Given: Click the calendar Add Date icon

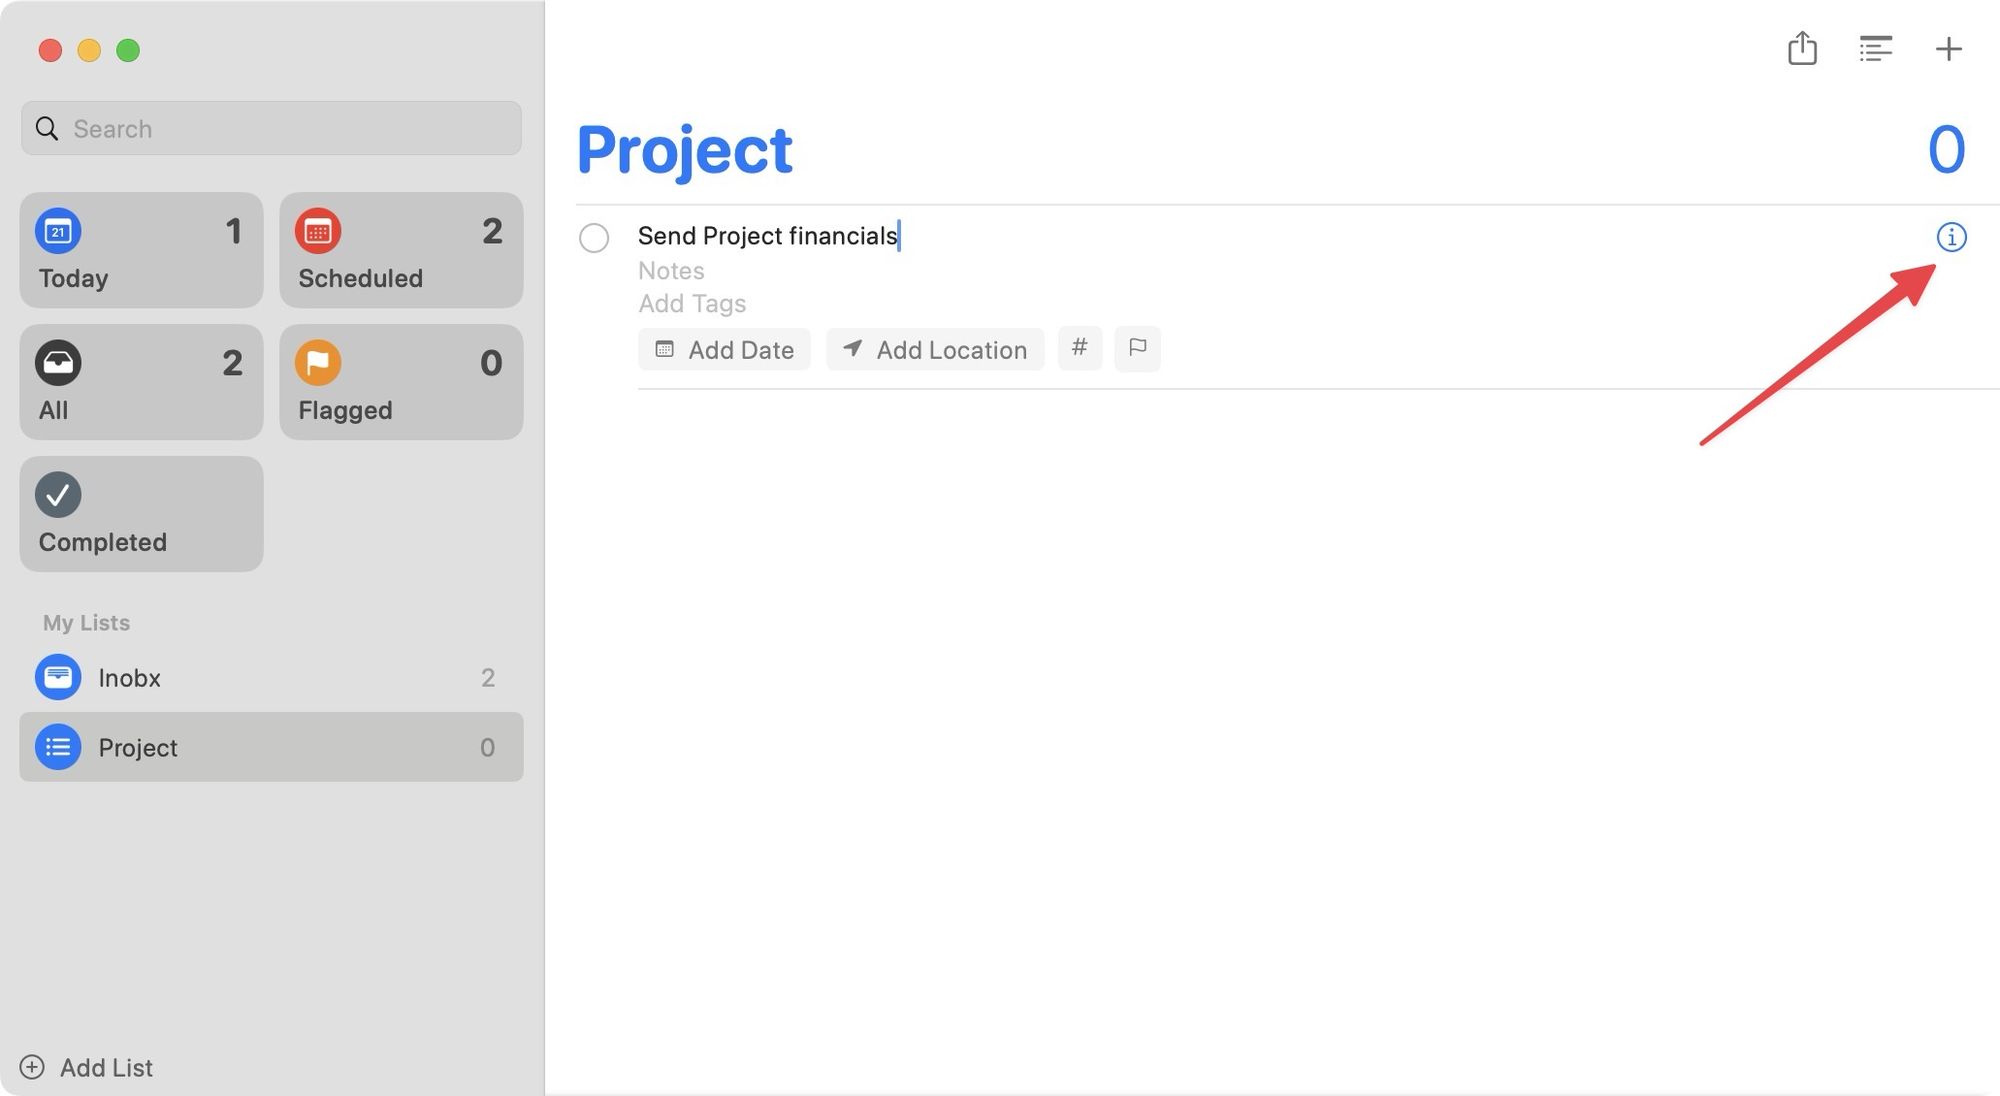Looking at the screenshot, I should tap(663, 348).
